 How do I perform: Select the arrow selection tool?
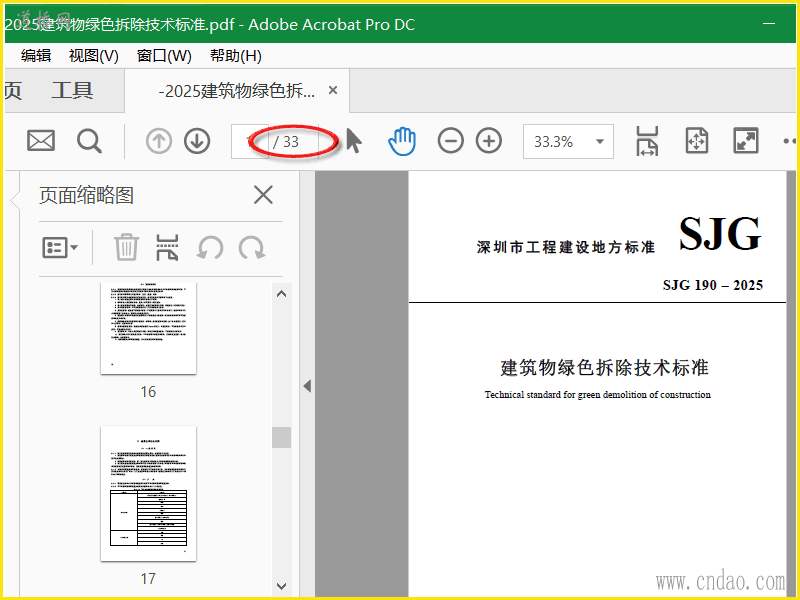click(354, 141)
